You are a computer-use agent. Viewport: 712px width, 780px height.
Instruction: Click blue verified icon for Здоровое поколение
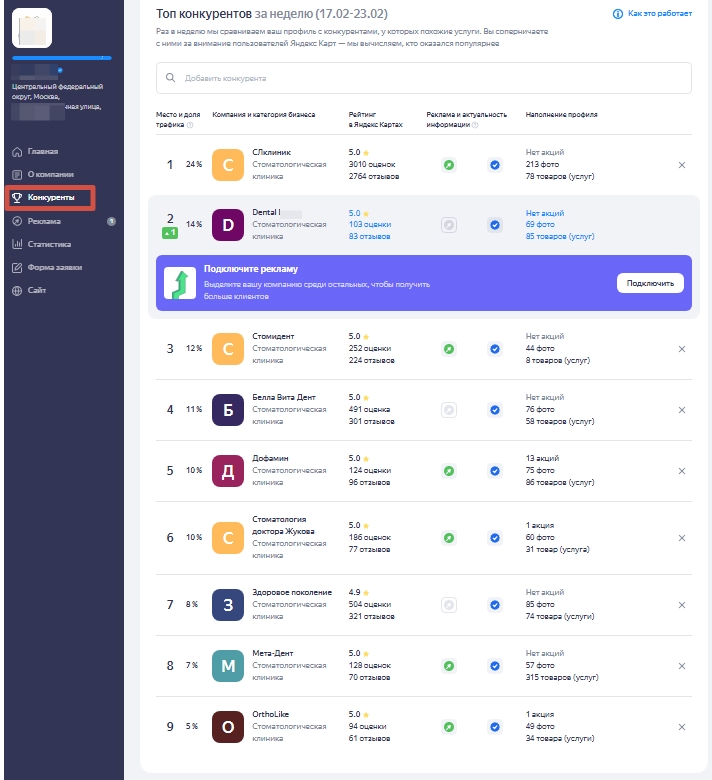click(x=495, y=605)
